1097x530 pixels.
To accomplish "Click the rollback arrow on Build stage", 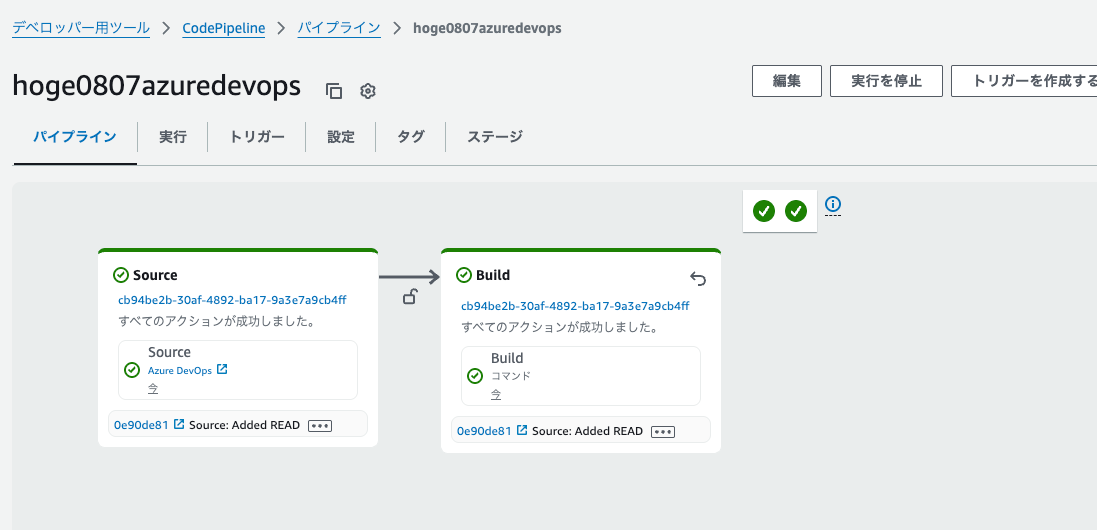I will 698,279.
